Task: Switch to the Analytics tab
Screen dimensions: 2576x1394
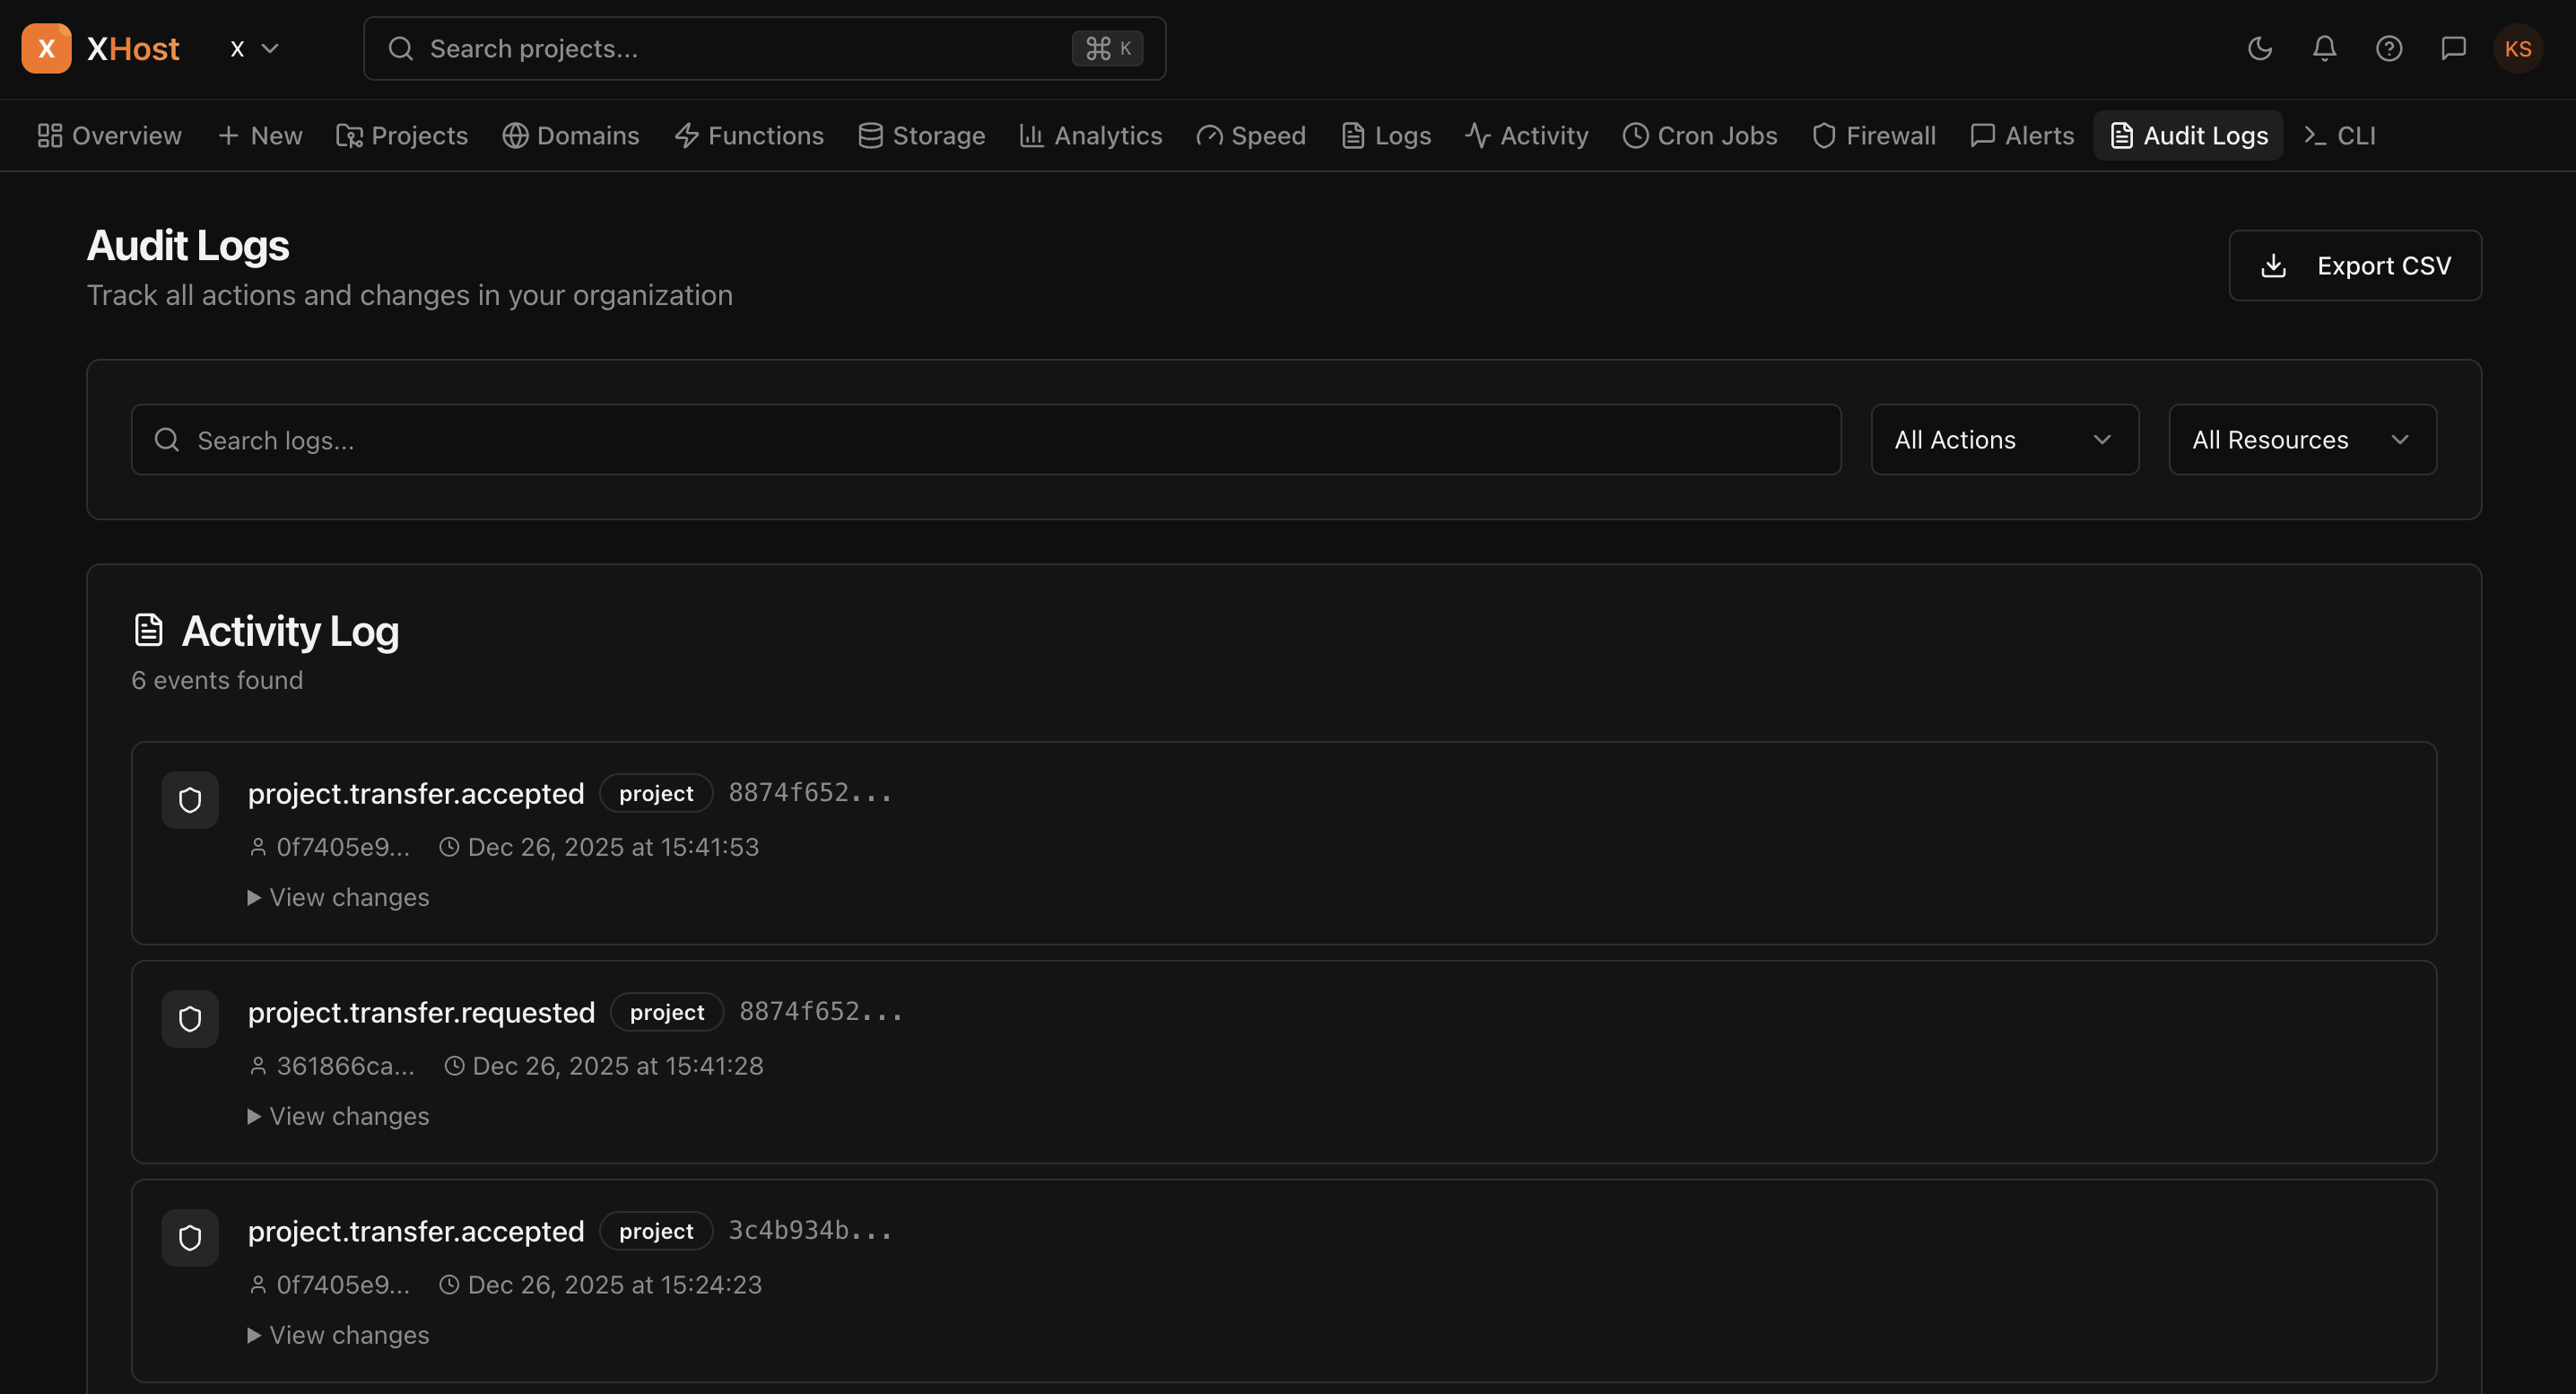Action: pos(1090,135)
